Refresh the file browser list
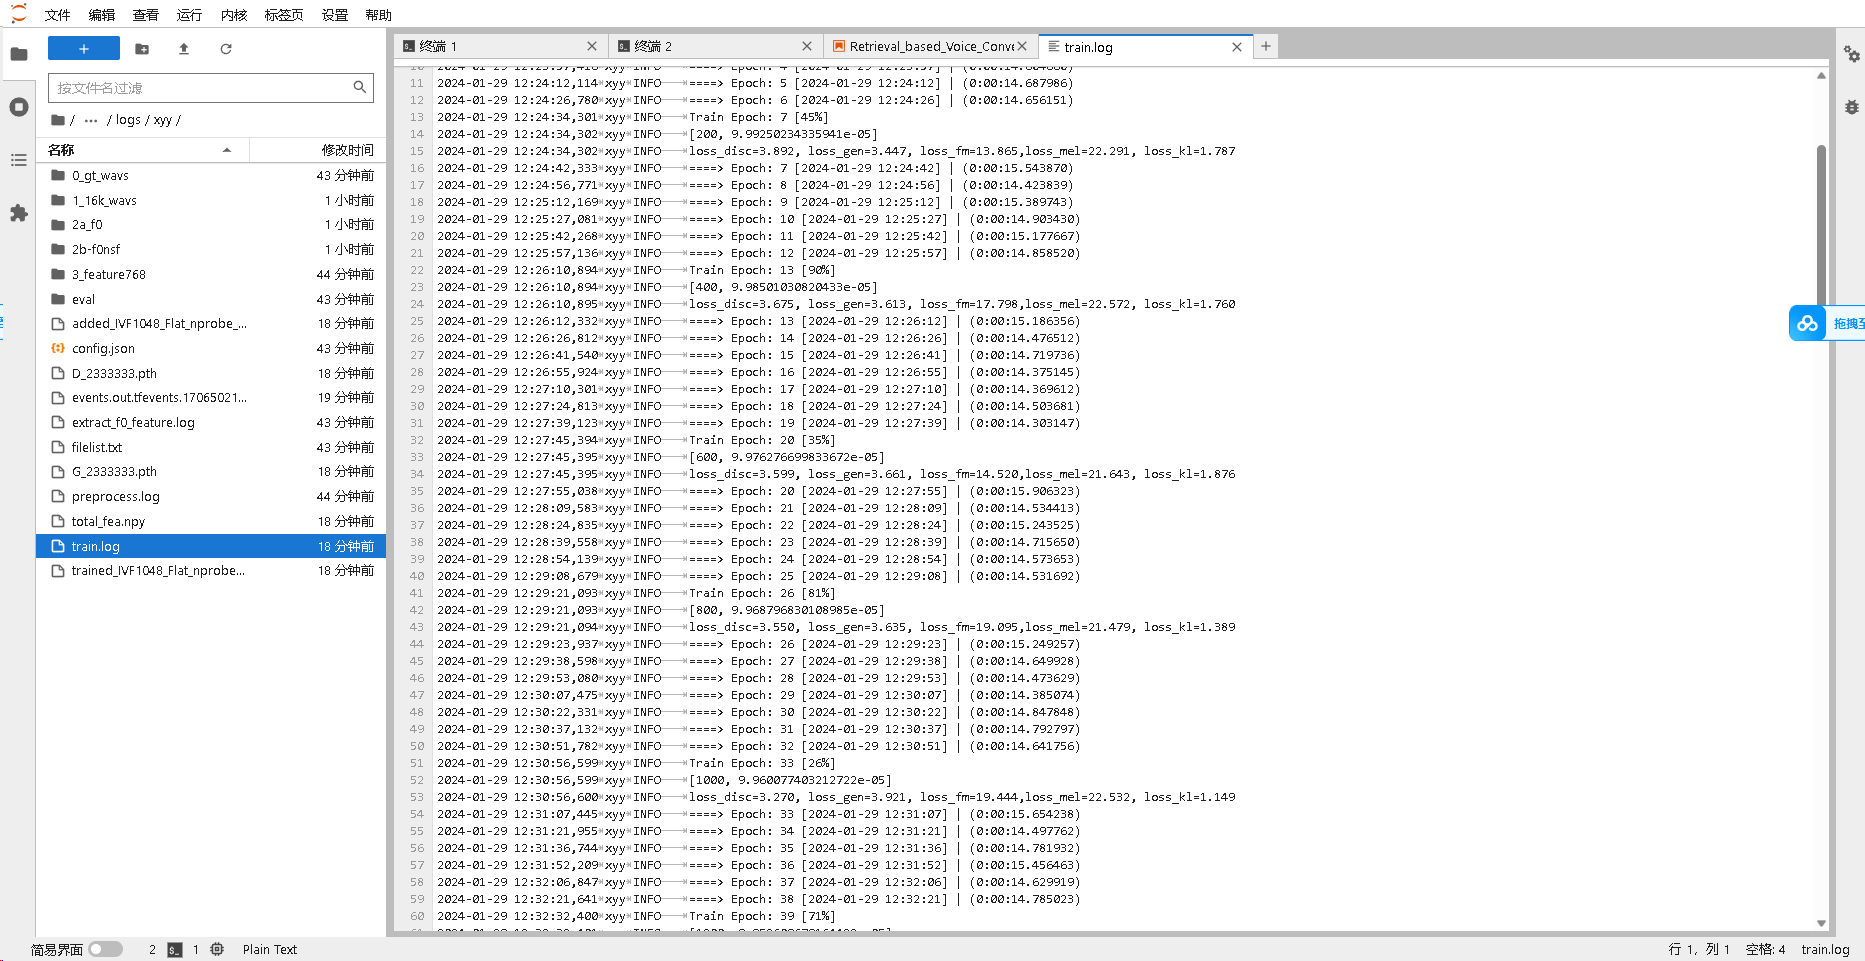The height and width of the screenshot is (961, 1865). tap(226, 48)
